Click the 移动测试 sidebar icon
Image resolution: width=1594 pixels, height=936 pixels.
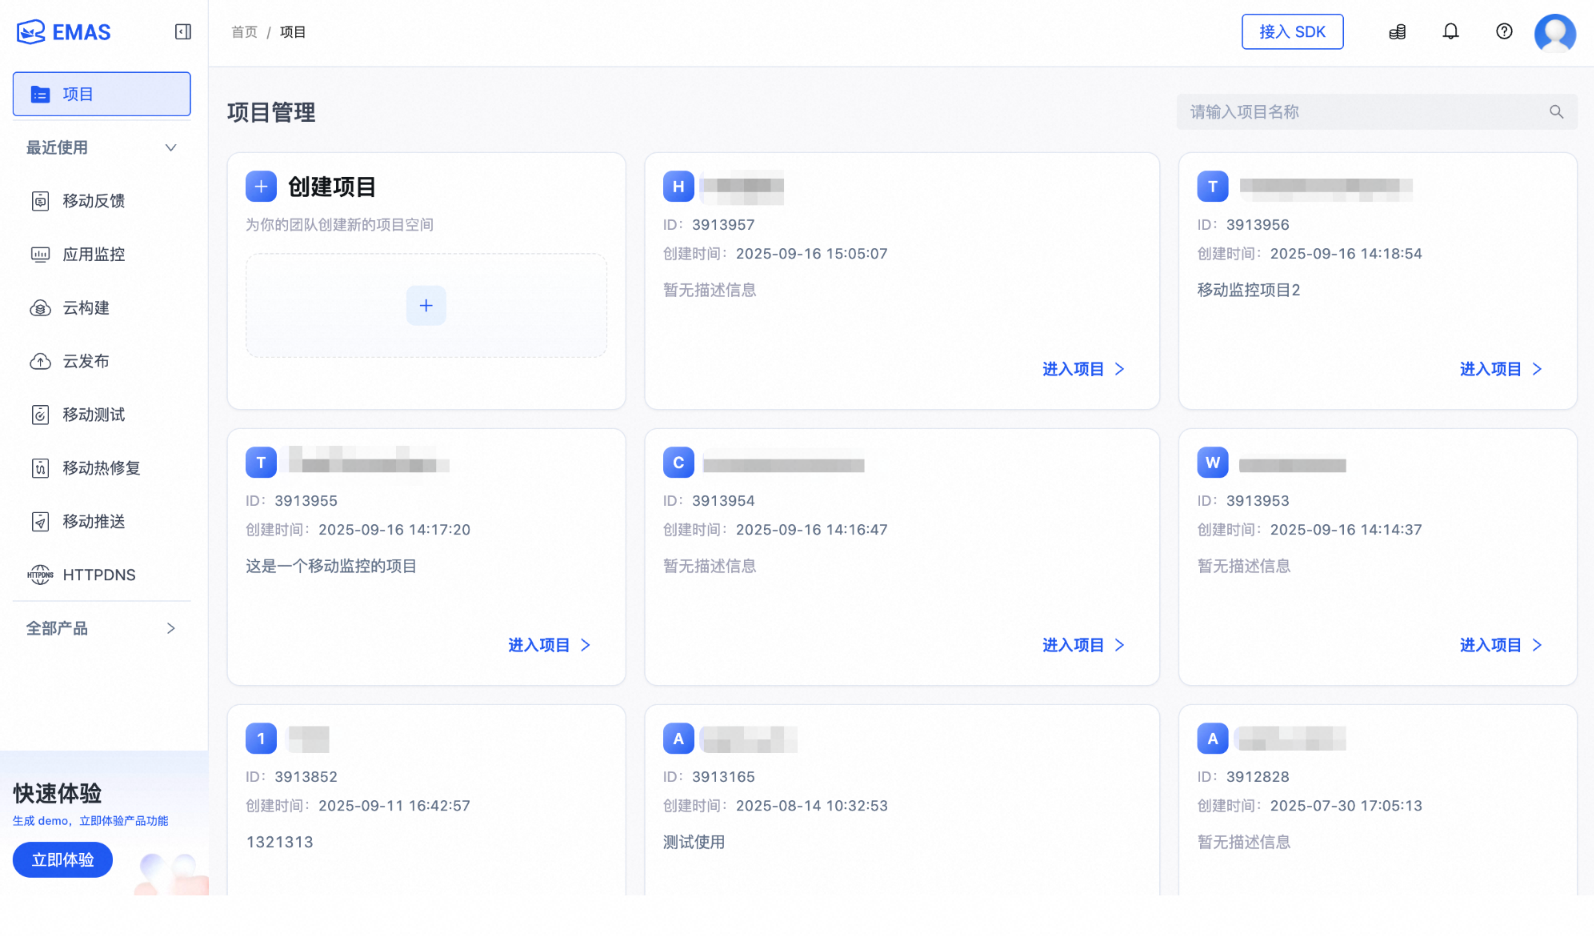pos(40,414)
